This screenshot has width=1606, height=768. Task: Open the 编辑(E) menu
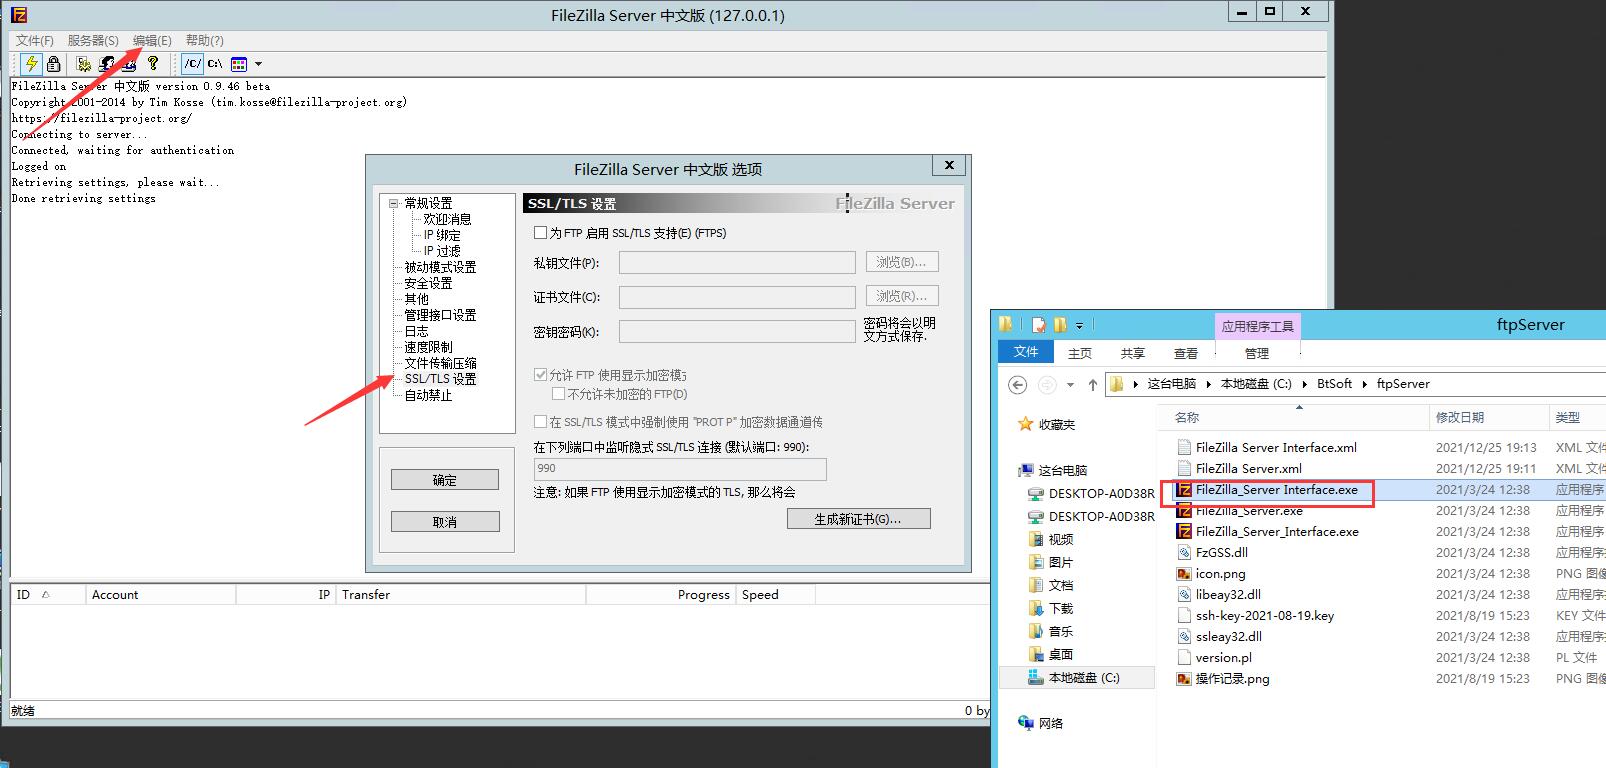152,40
